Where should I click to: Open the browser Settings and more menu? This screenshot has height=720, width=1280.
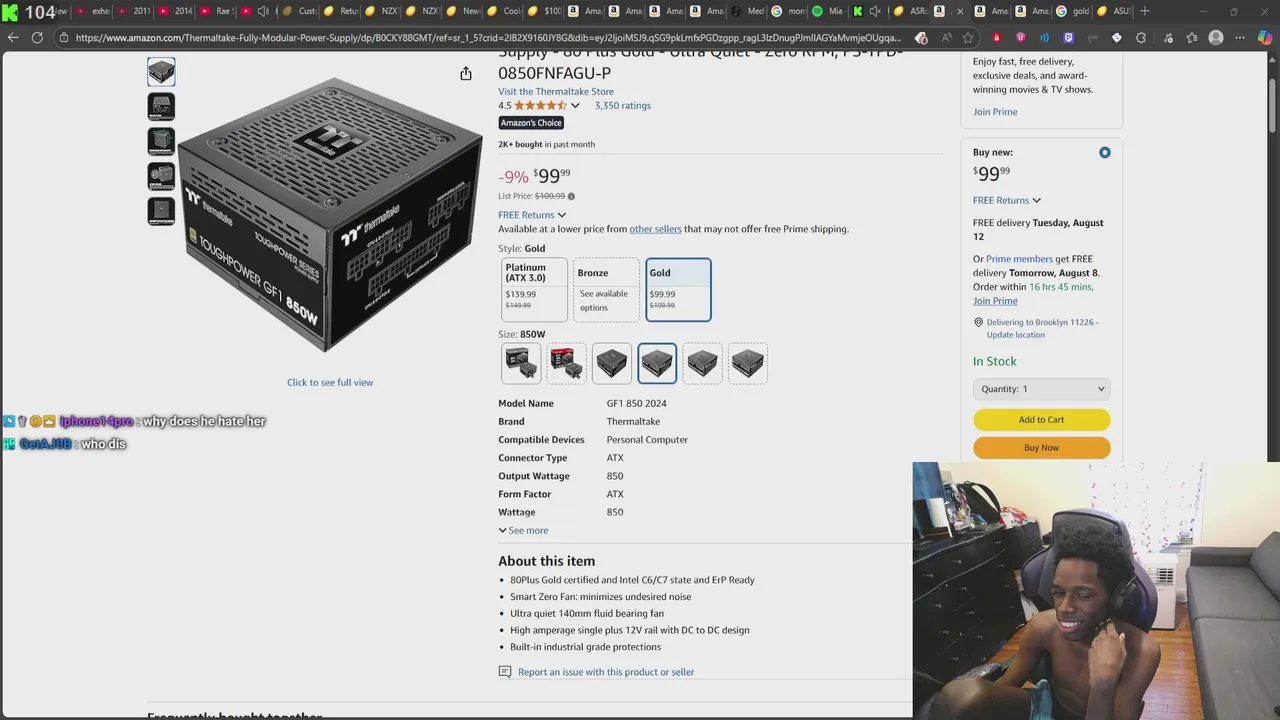pos(1241,38)
